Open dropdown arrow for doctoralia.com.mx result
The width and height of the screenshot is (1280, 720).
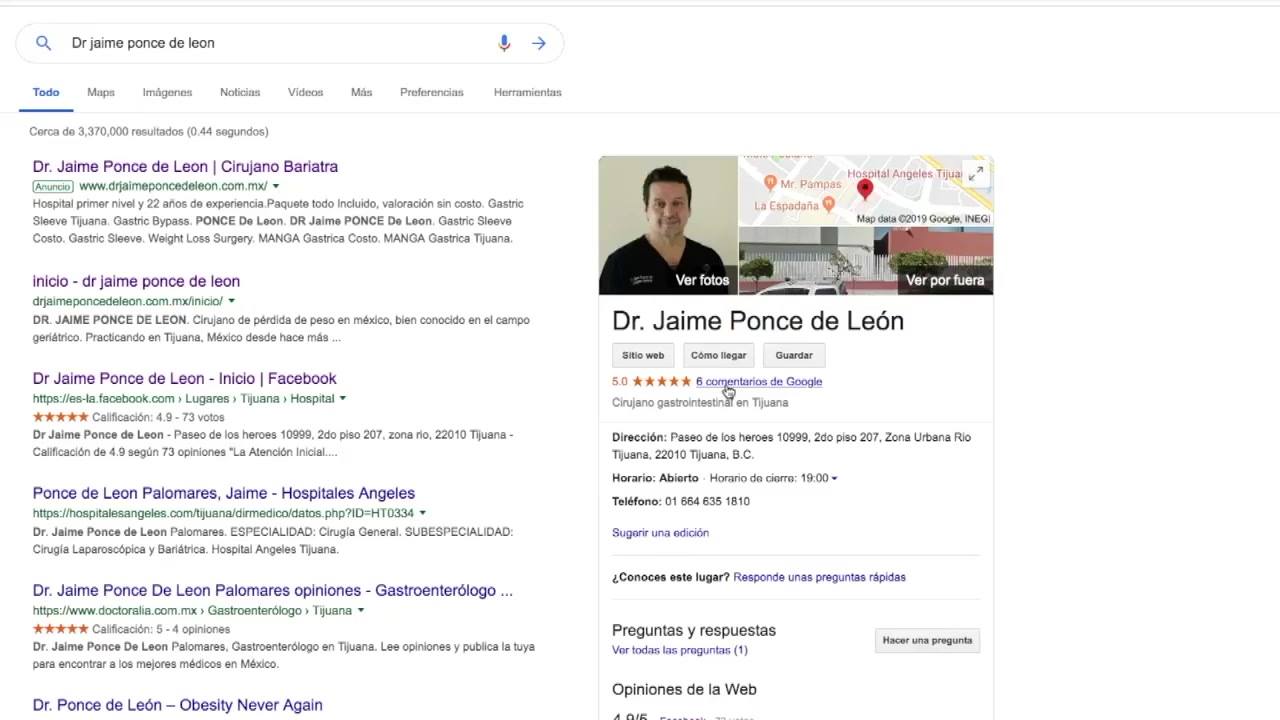point(361,610)
